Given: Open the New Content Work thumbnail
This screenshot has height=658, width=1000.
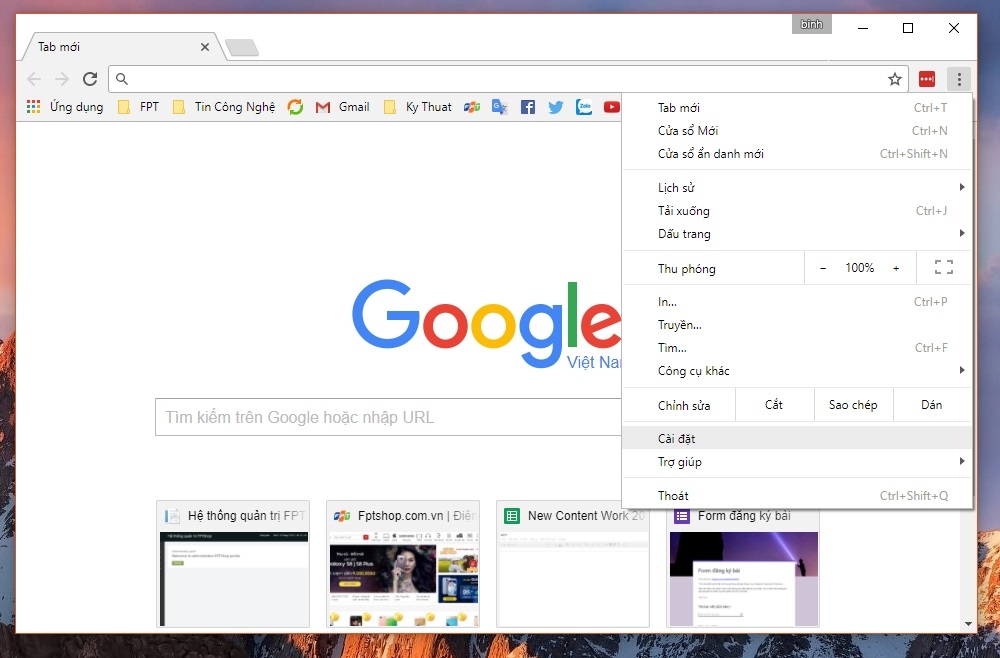Looking at the screenshot, I should pyautogui.click(x=573, y=564).
